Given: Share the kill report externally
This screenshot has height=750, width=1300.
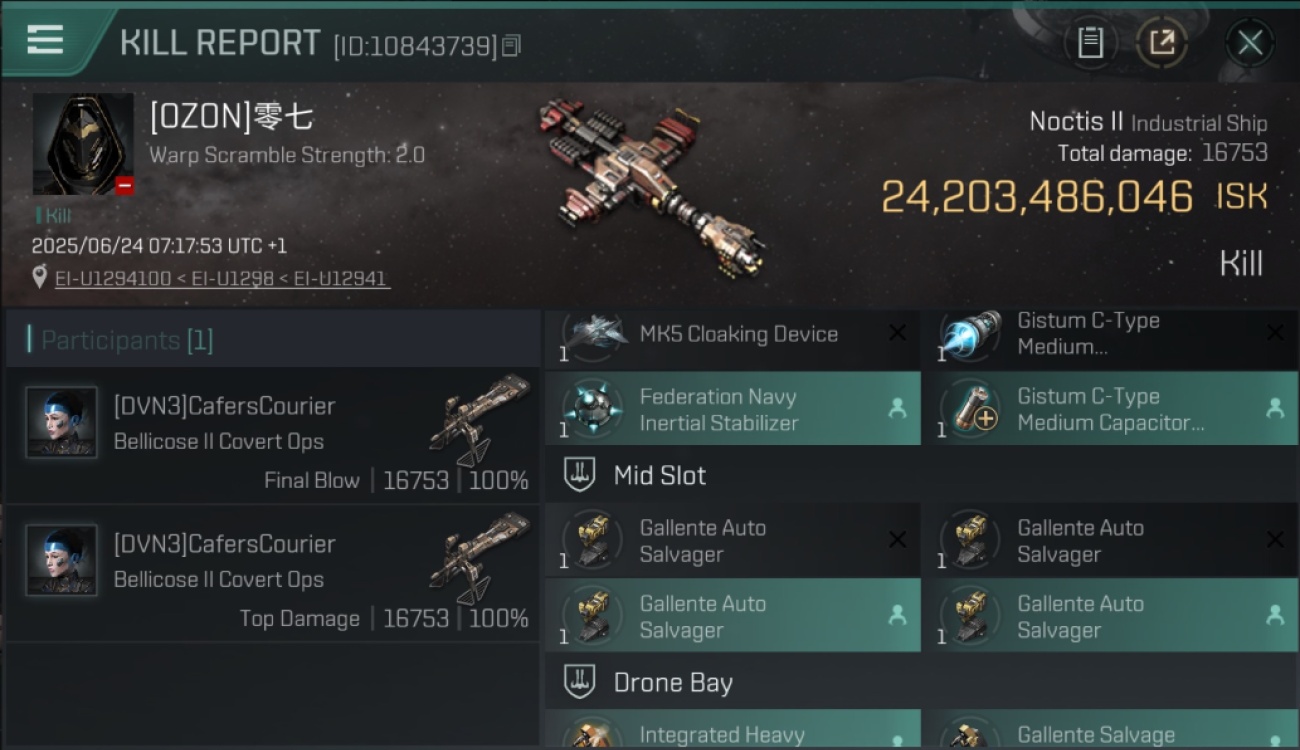Looking at the screenshot, I should (1161, 43).
